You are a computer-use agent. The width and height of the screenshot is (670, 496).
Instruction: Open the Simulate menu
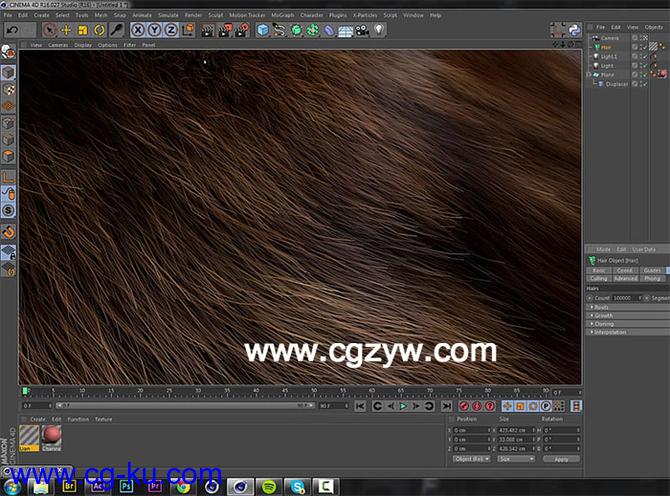[168, 15]
